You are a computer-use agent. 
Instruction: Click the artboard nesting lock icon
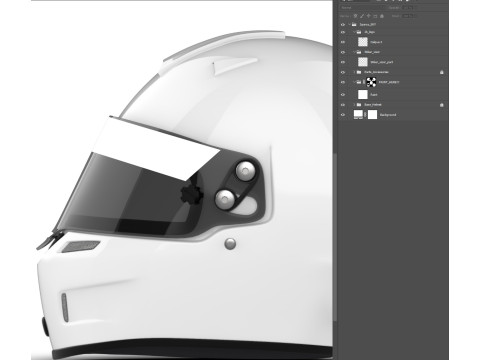click(x=375, y=16)
